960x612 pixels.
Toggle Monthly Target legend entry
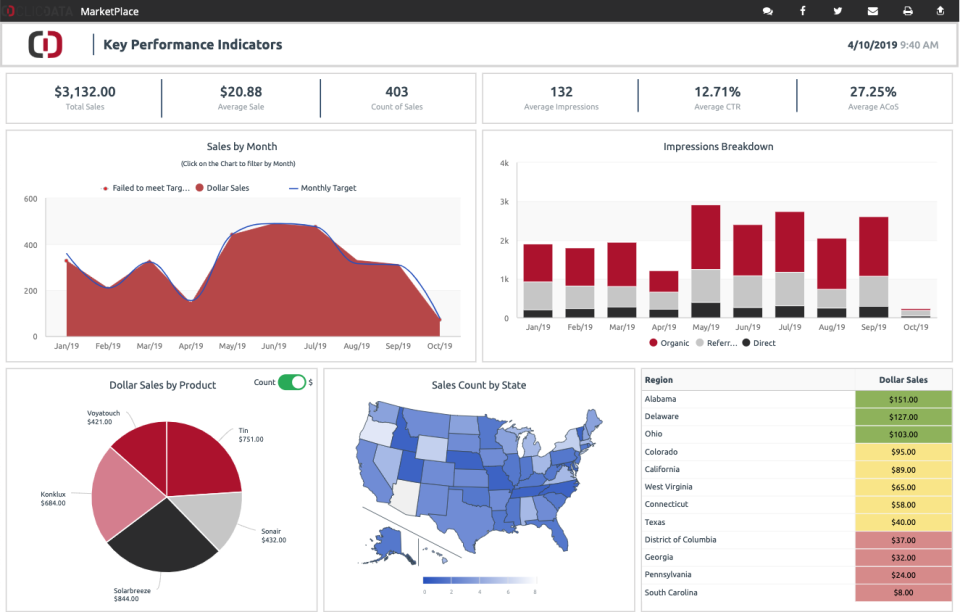point(323,188)
